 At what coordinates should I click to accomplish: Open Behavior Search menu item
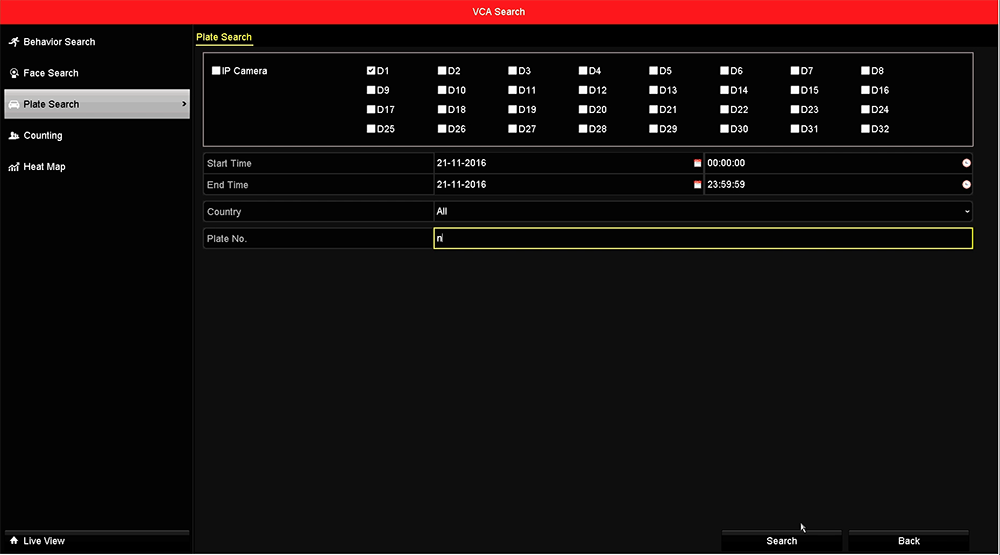pos(97,42)
